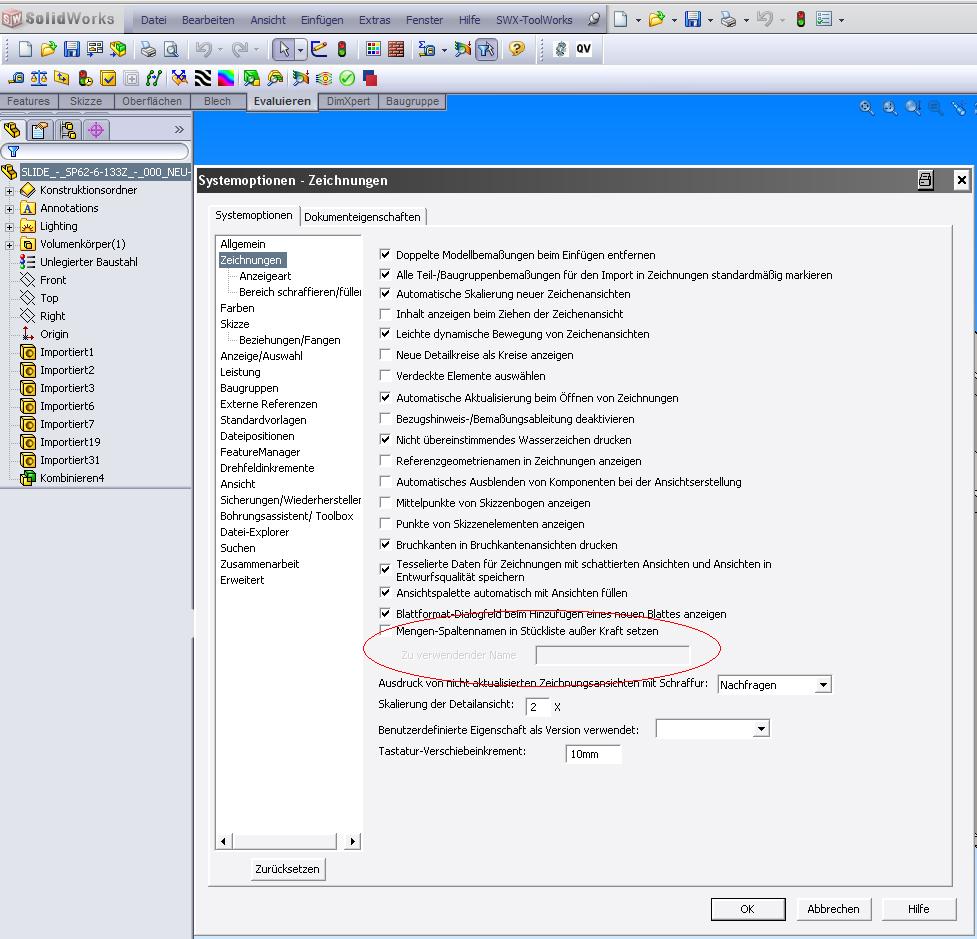This screenshot has height=939, width=977.
Task: Open the Benutzerdefinierte Eigenschaft als Version dropdown
Action: [761, 728]
